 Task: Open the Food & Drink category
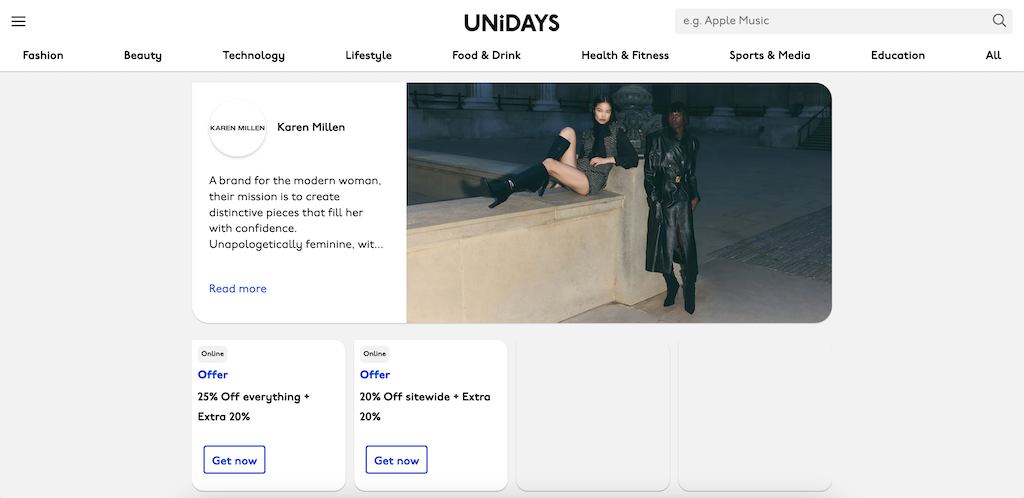tap(487, 55)
